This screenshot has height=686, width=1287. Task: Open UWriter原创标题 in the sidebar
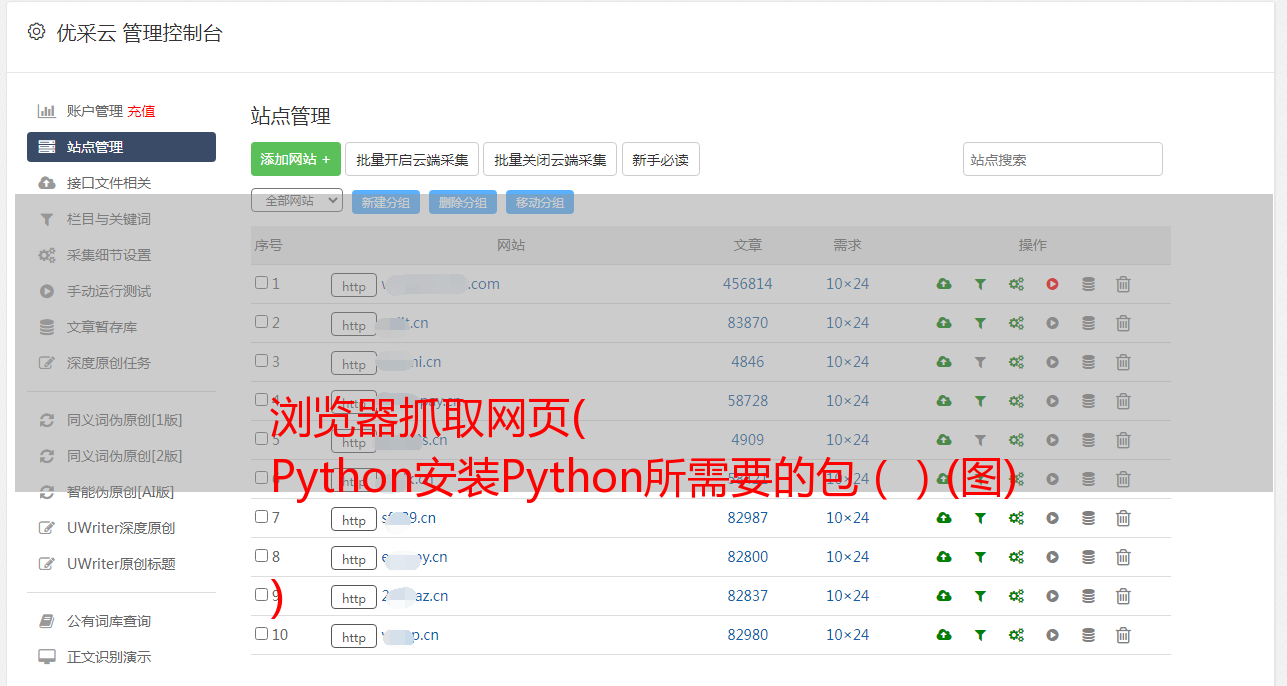click(x=121, y=564)
